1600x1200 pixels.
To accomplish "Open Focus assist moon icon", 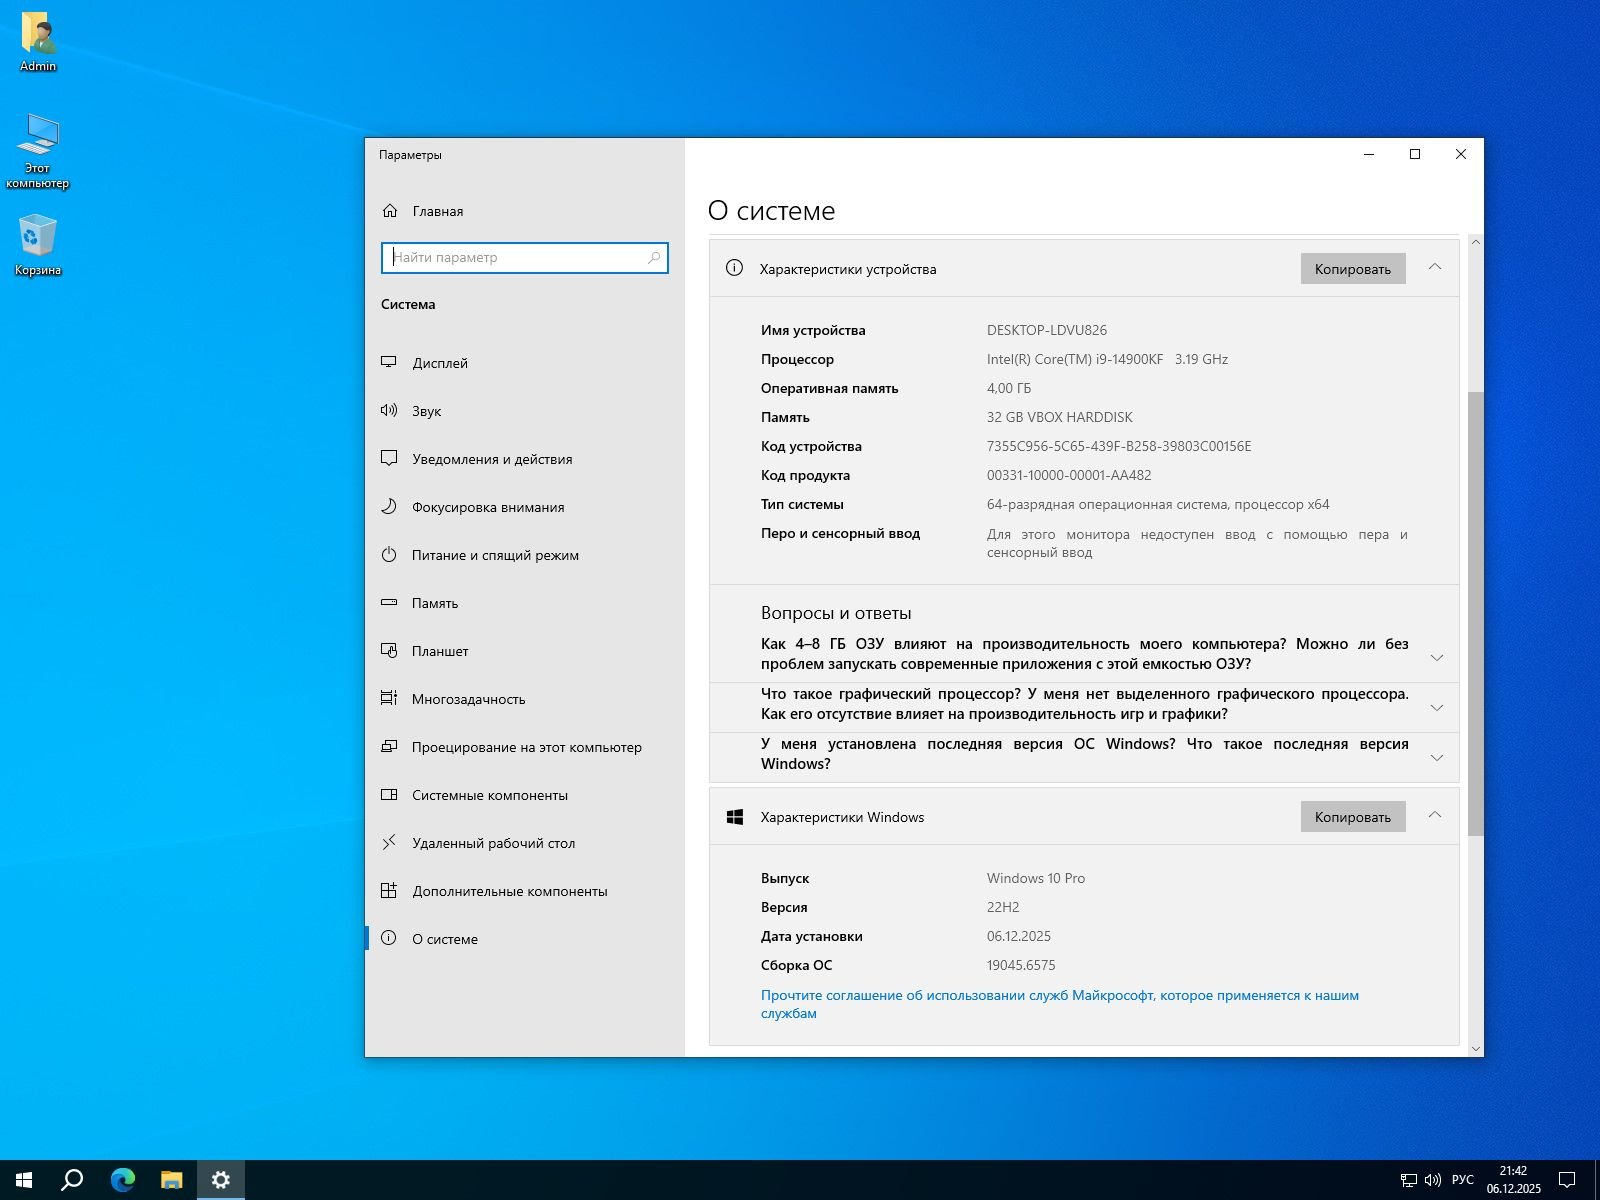I will coord(389,507).
